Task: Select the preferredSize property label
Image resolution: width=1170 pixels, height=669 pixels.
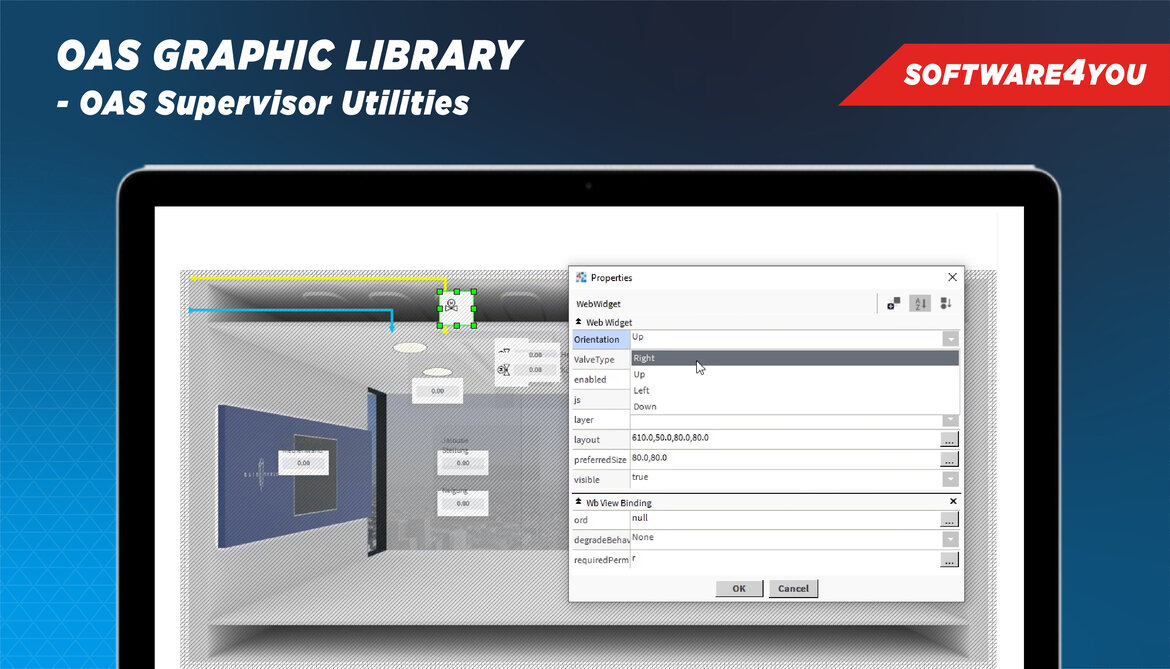Action: click(x=600, y=460)
